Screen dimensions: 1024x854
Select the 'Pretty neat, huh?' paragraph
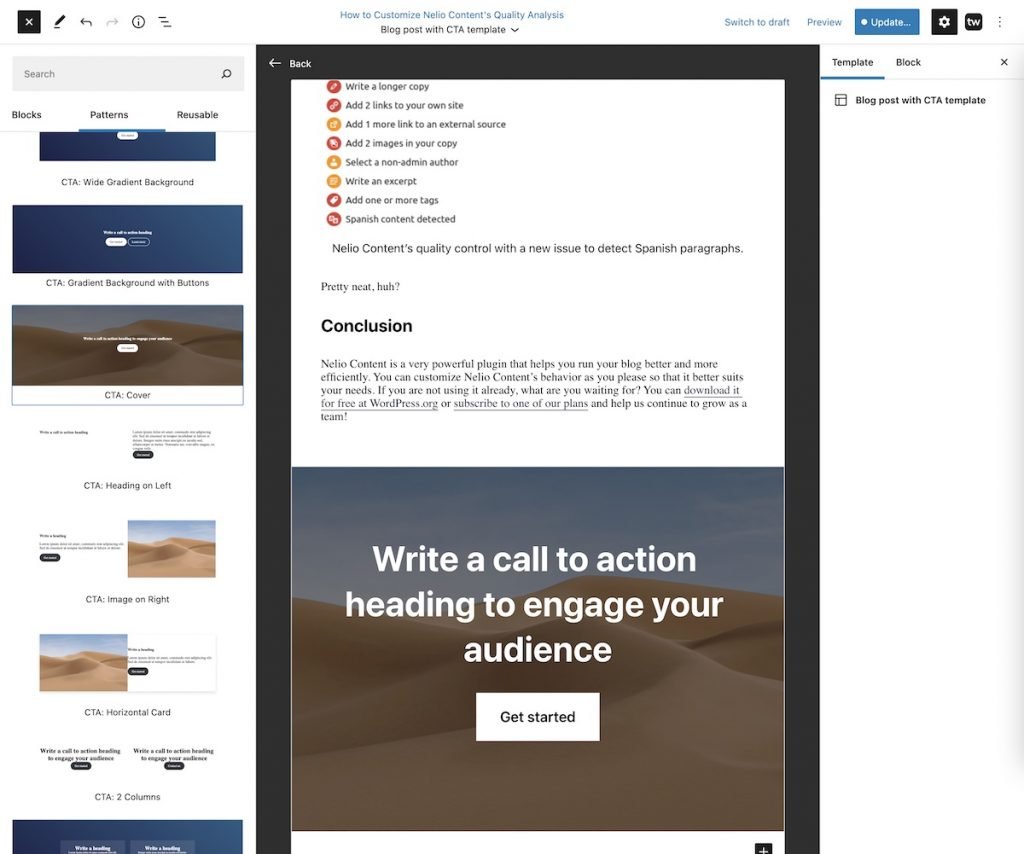[360, 287]
